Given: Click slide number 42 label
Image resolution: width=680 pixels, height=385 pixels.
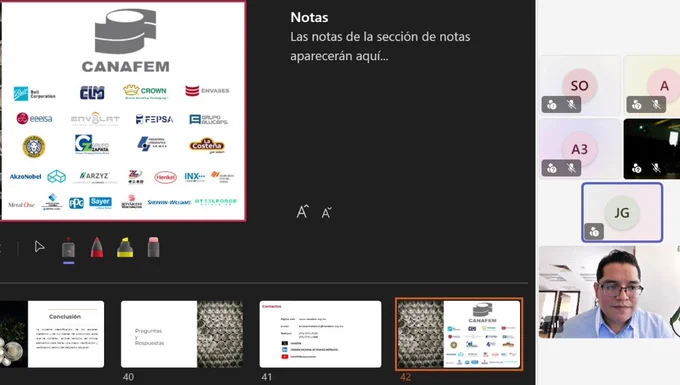Looking at the screenshot, I should pos(405,377).
